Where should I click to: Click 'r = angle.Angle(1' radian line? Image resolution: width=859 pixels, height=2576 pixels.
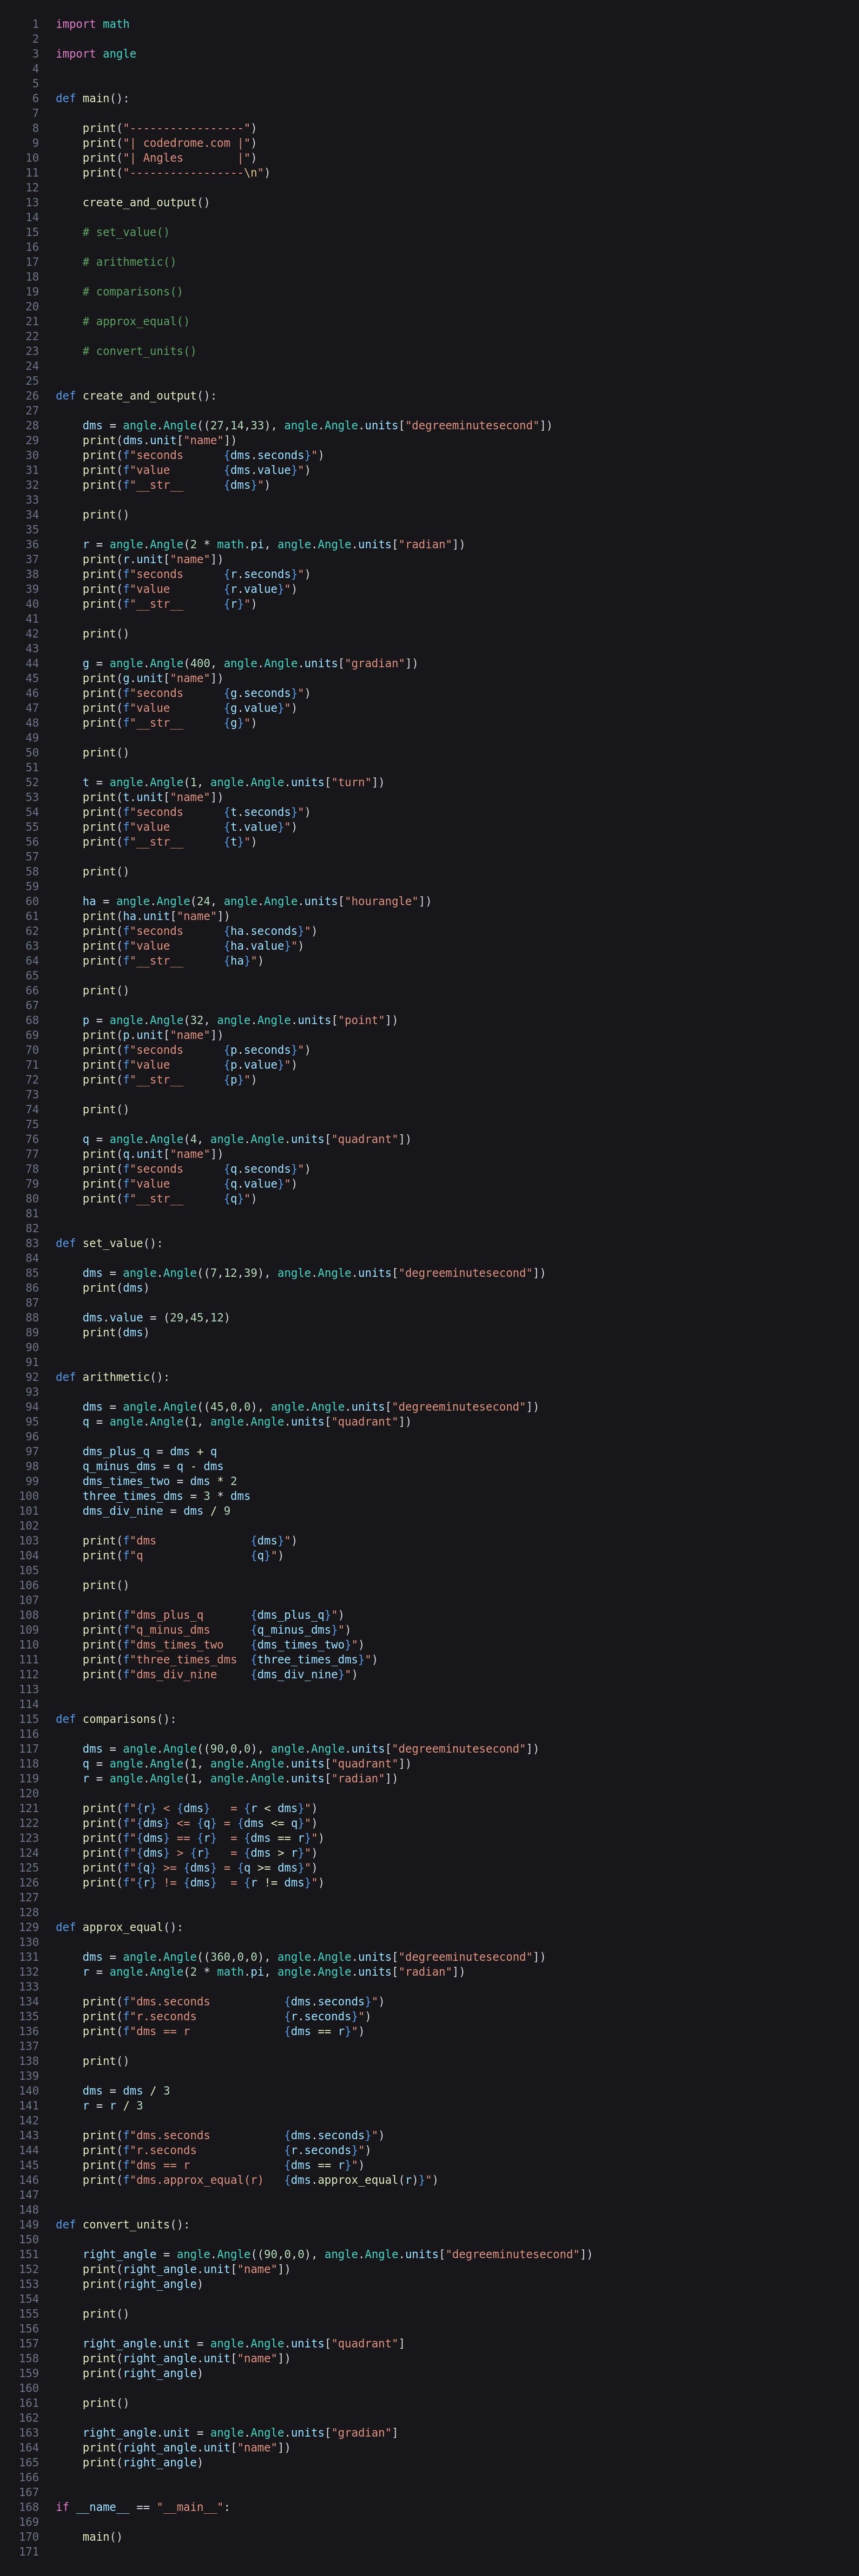[x=240, y=1779]
